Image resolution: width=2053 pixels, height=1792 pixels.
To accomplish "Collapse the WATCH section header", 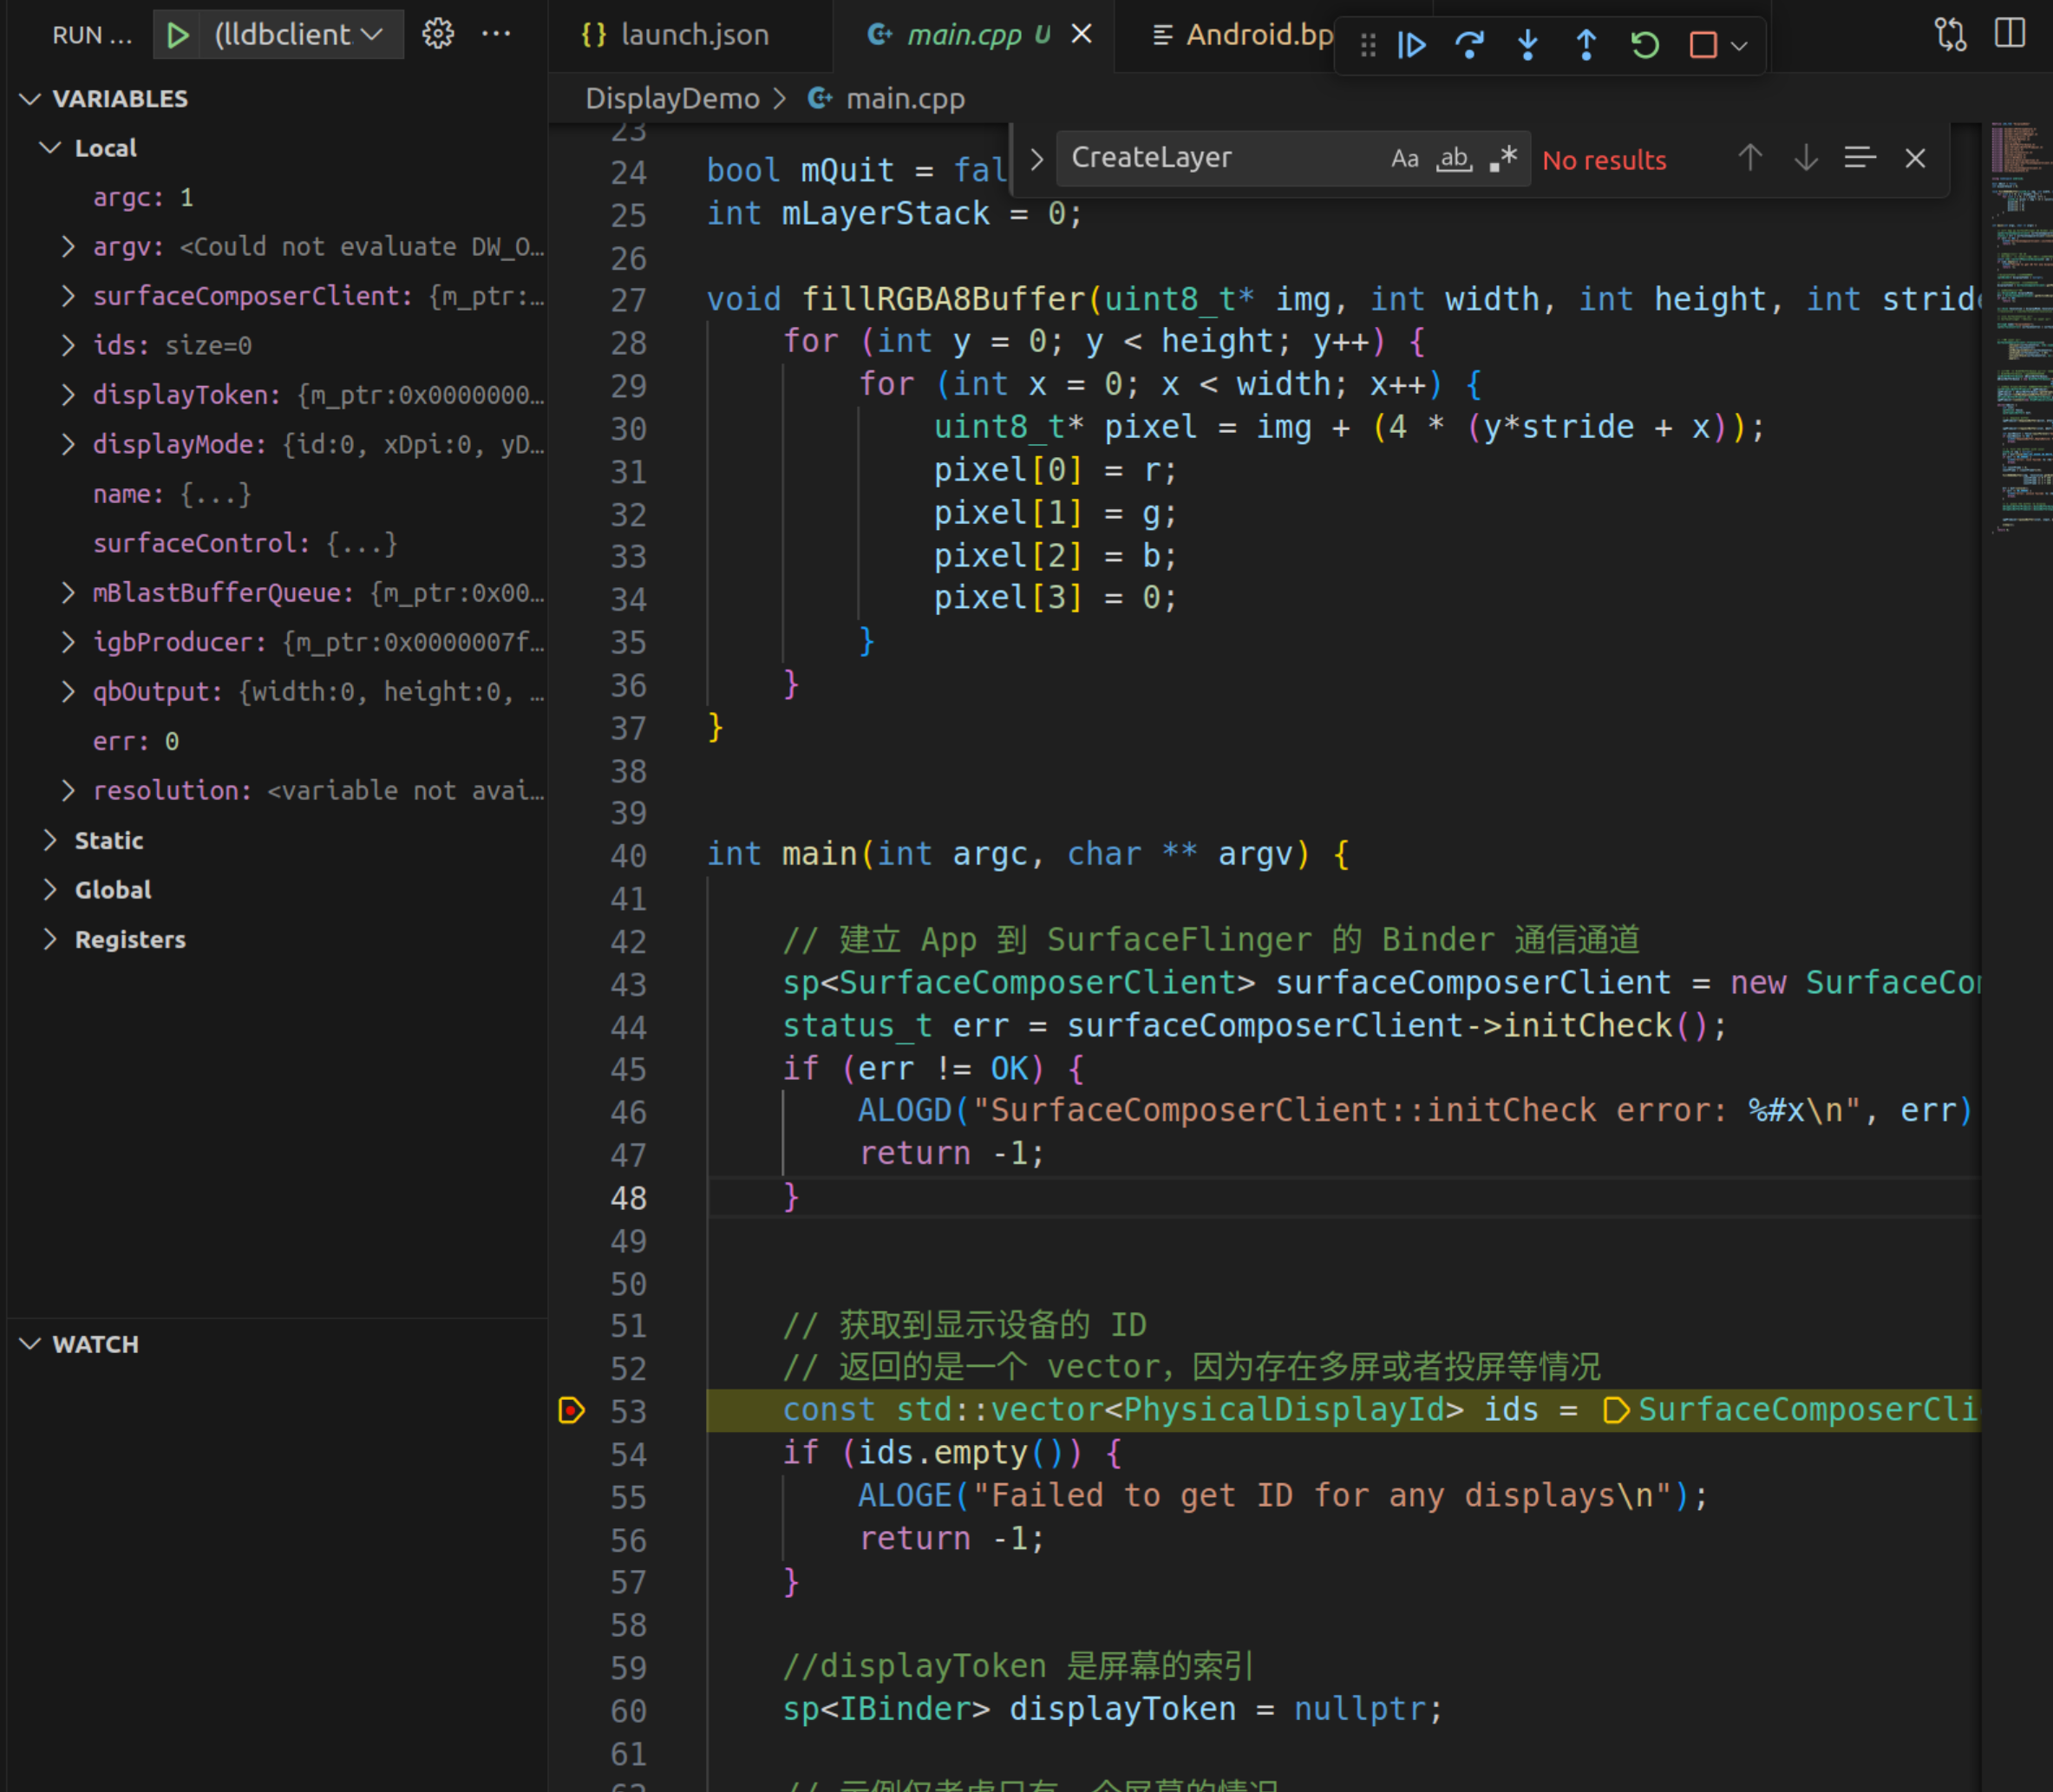I will click(x=95, y=1344).
